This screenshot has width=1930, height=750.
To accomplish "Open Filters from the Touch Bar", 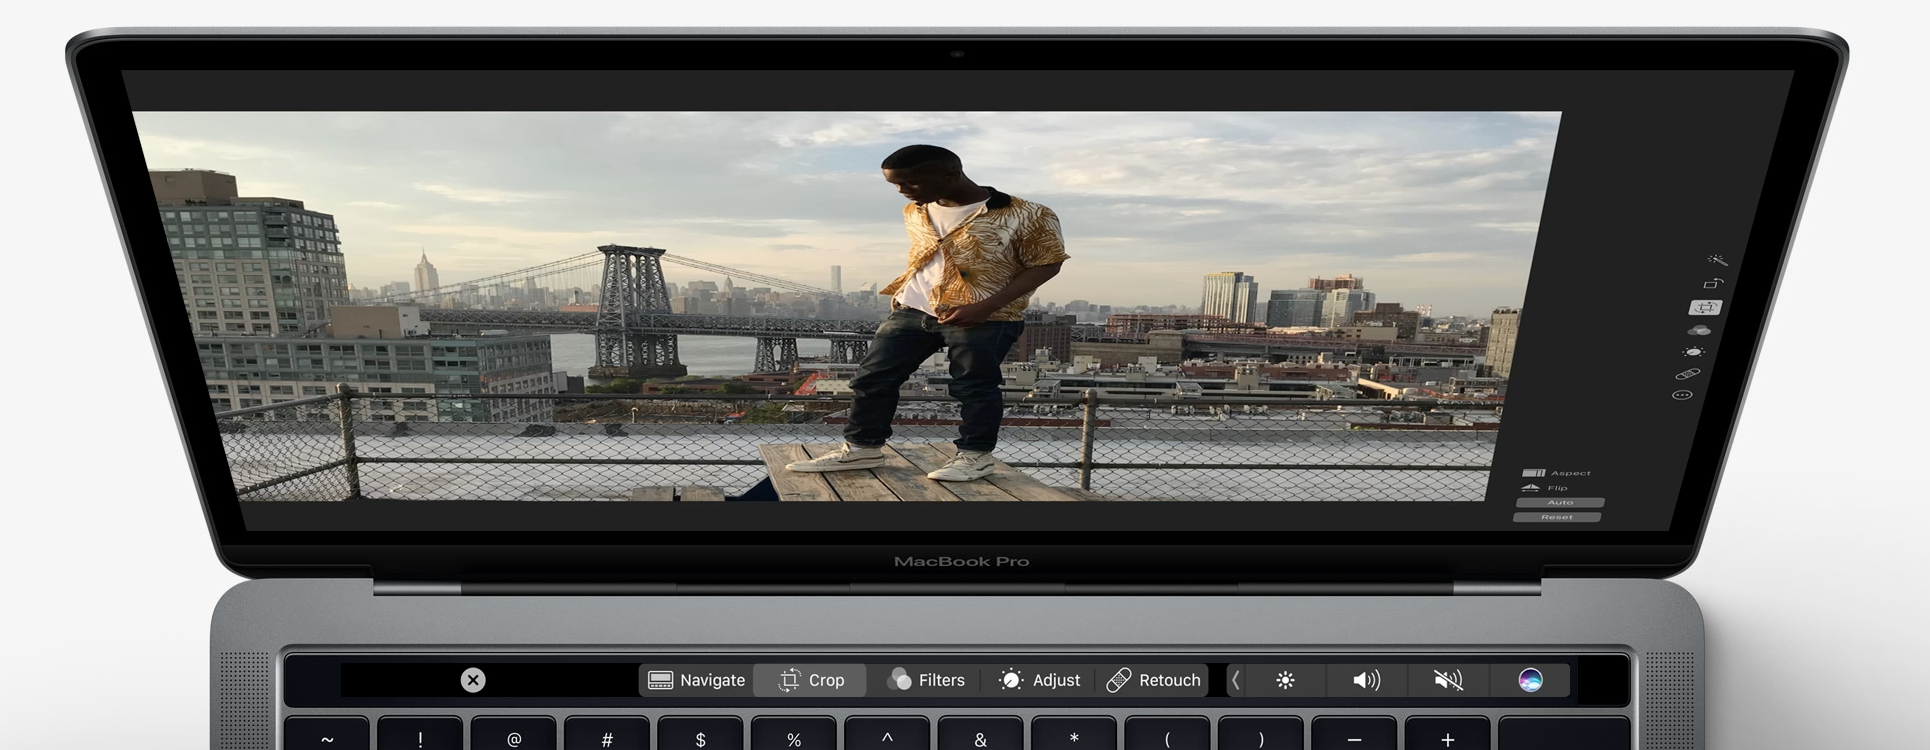I will coord(926,680).
